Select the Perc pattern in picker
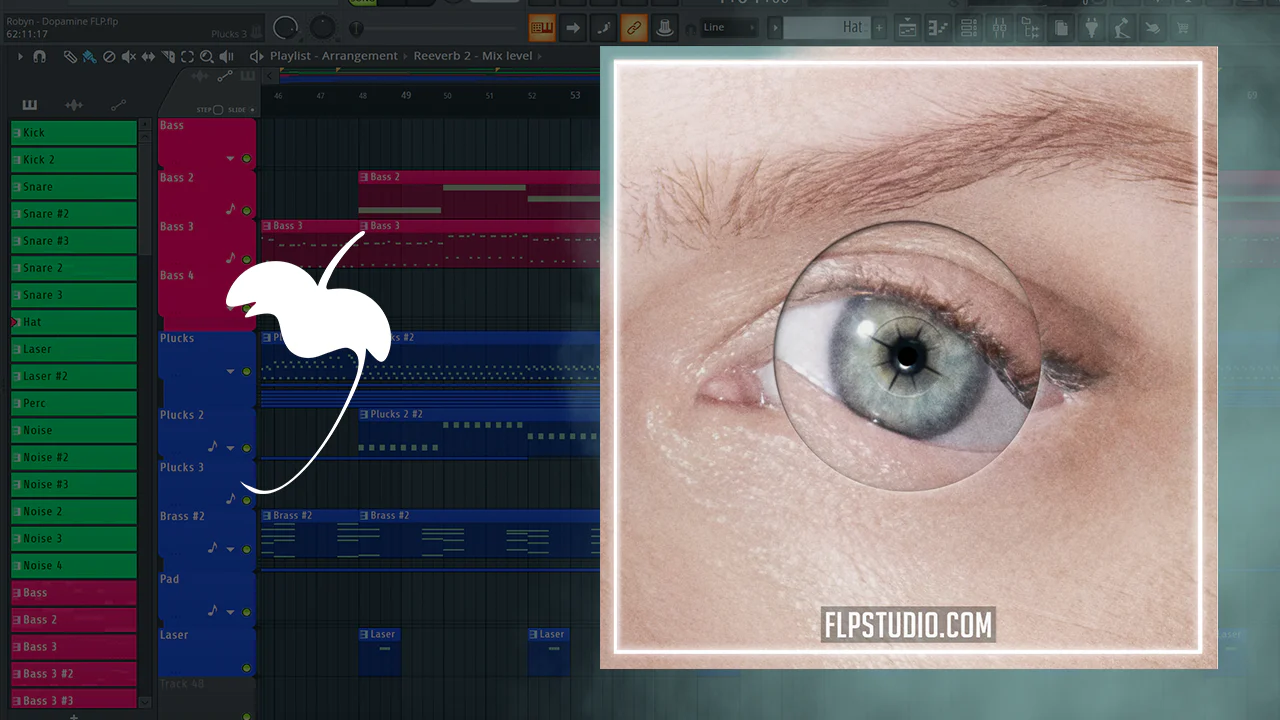 (74, 403)
